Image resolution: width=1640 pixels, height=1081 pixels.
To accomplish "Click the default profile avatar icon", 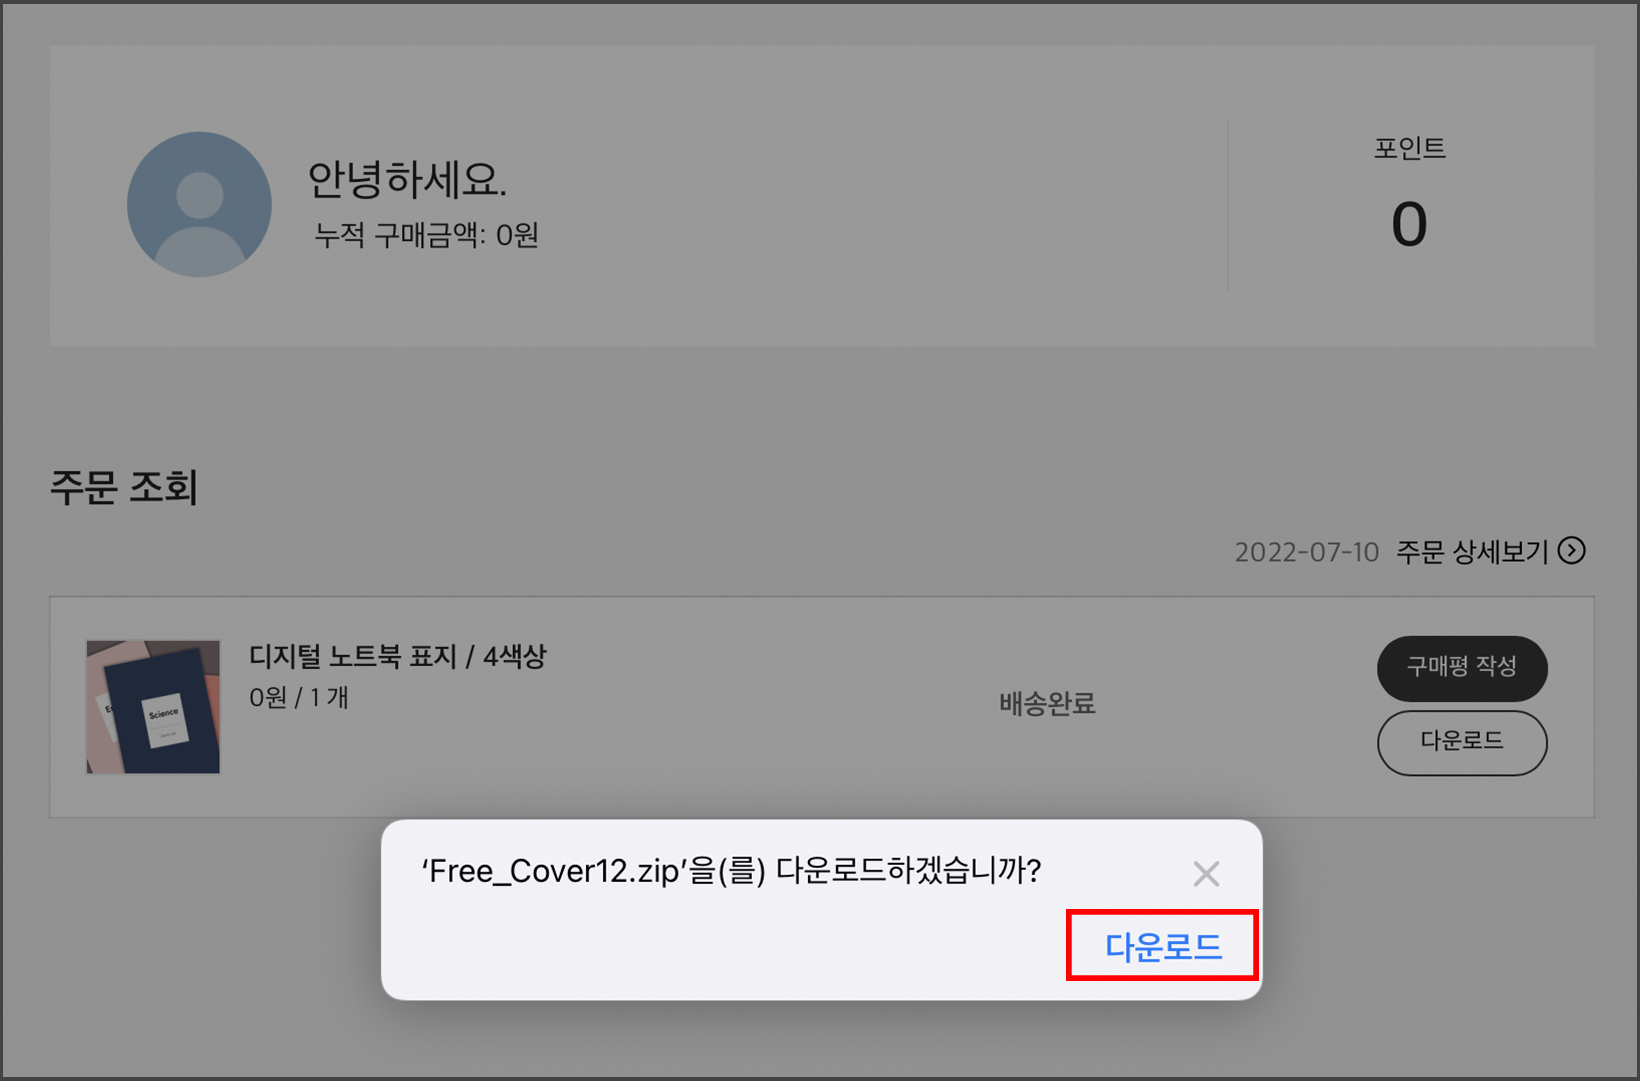I will (199, 204).
